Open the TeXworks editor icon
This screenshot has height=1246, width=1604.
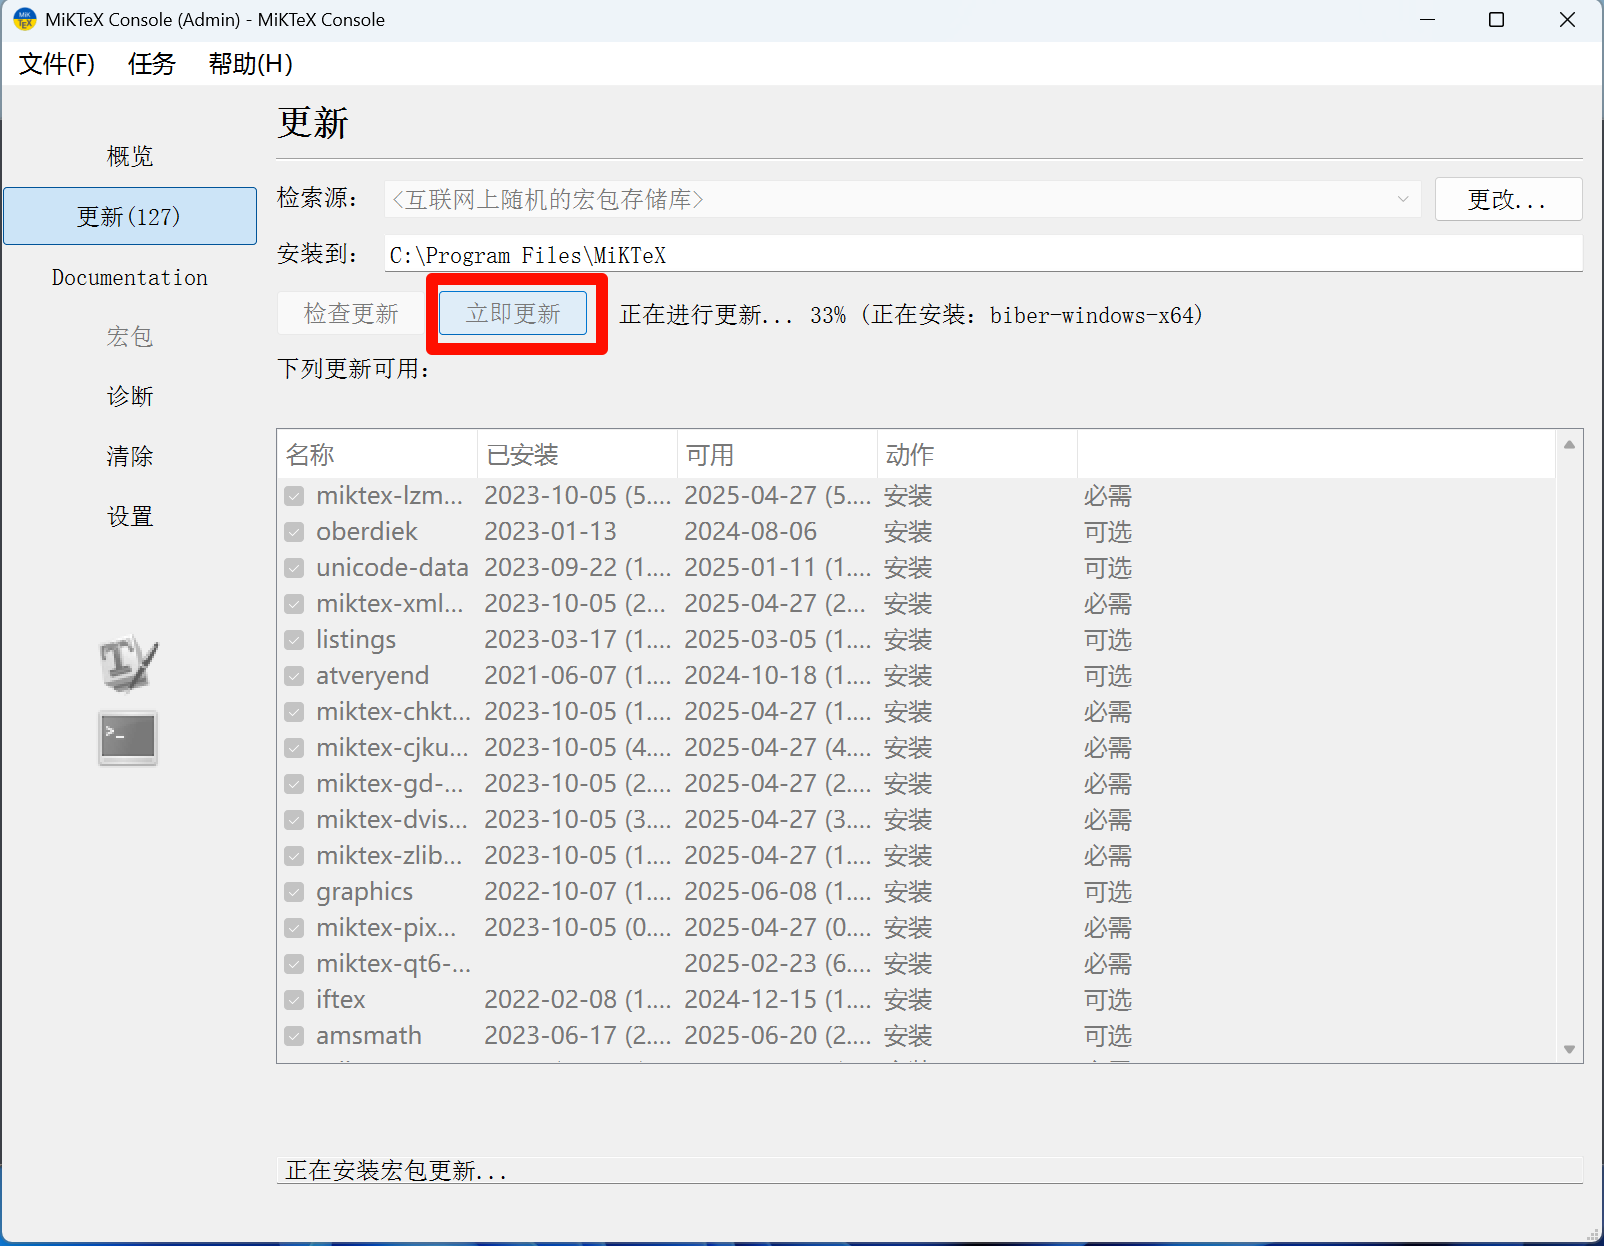[128, 663]
